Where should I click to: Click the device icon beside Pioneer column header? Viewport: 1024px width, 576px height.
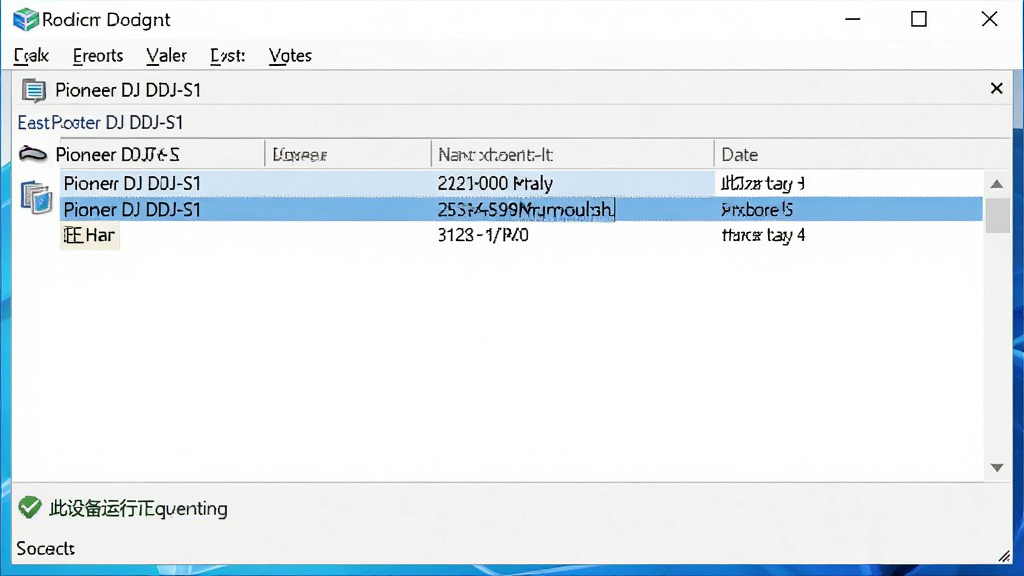coord(33,155)
